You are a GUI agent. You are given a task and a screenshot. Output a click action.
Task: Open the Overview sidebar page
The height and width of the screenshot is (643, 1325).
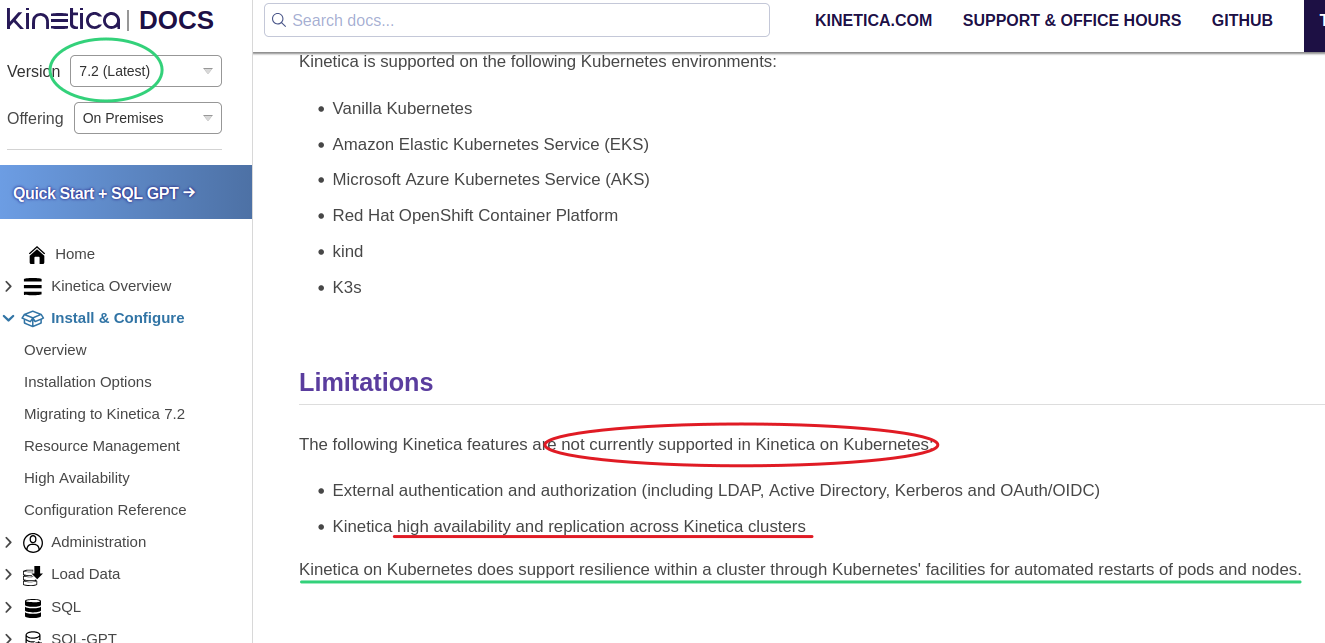[55, 350]
